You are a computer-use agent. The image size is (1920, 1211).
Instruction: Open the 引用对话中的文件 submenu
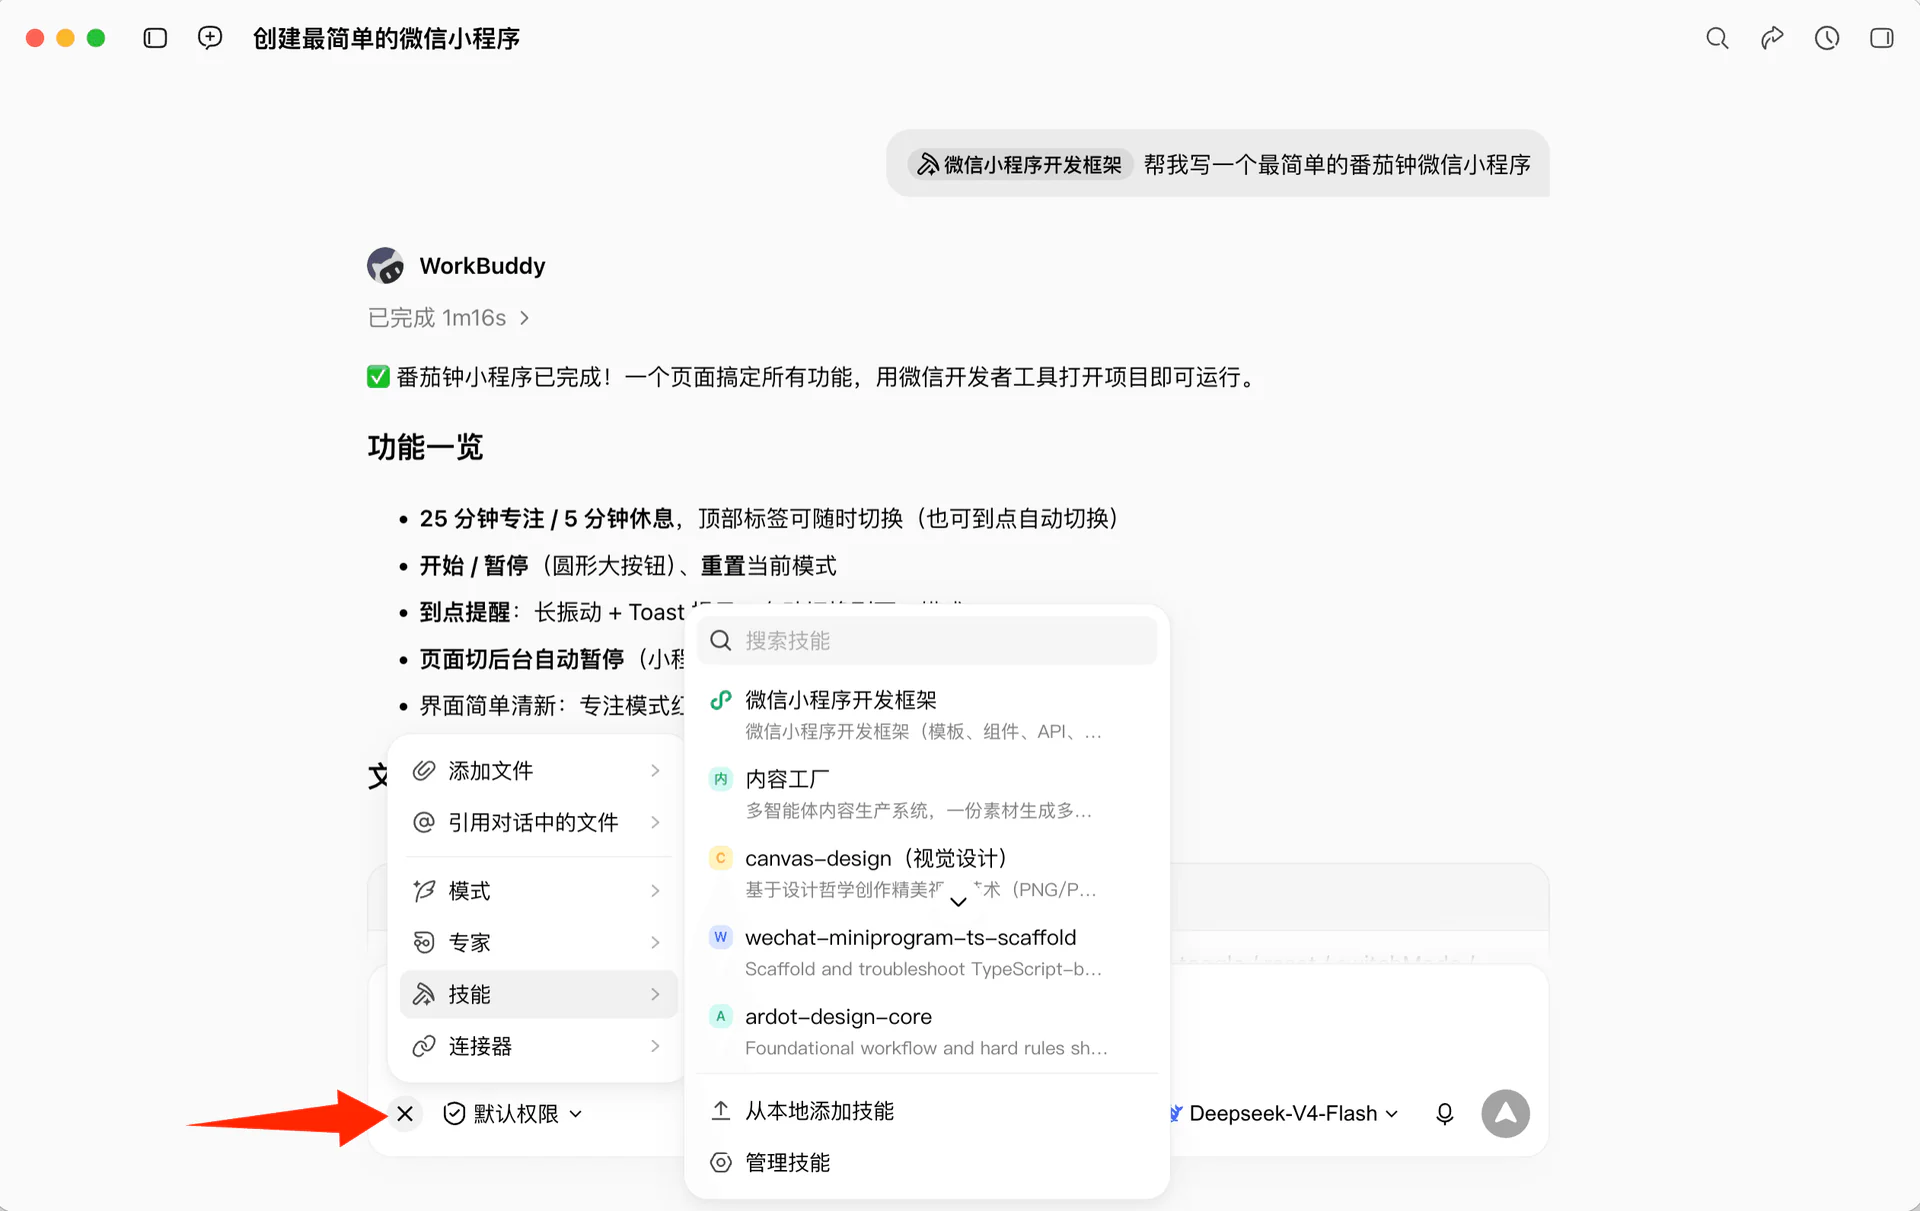[538, 822]
